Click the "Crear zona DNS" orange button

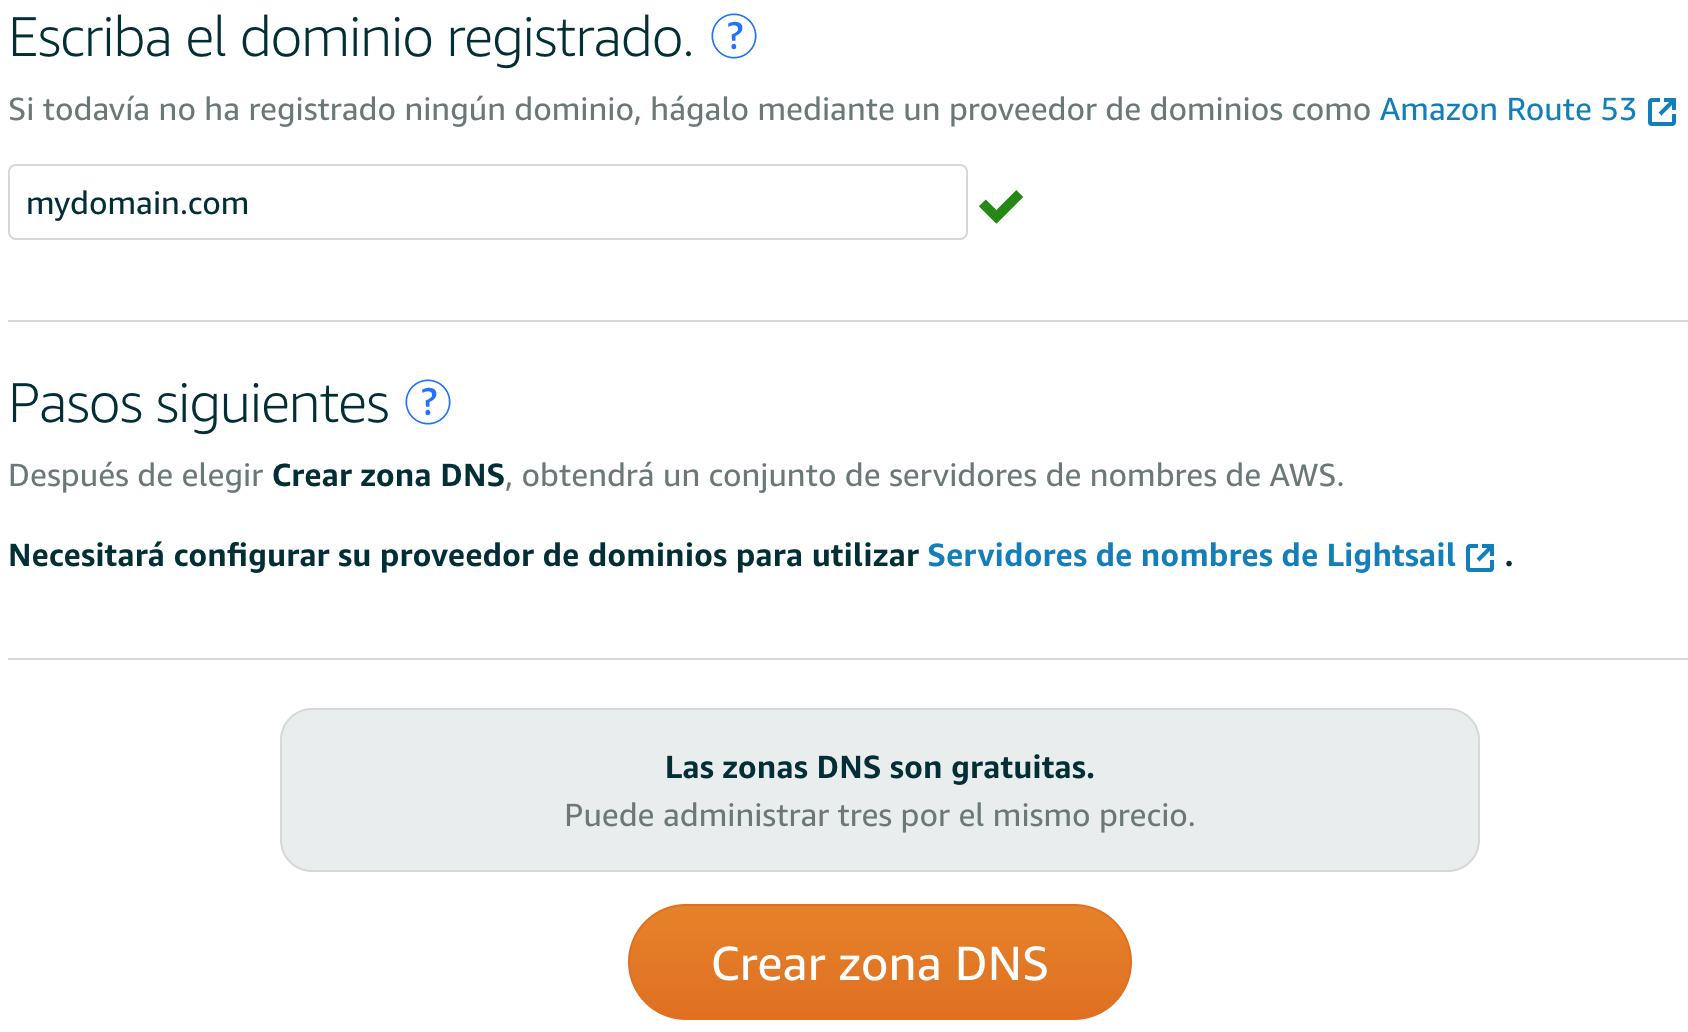[x=880, y=962]
